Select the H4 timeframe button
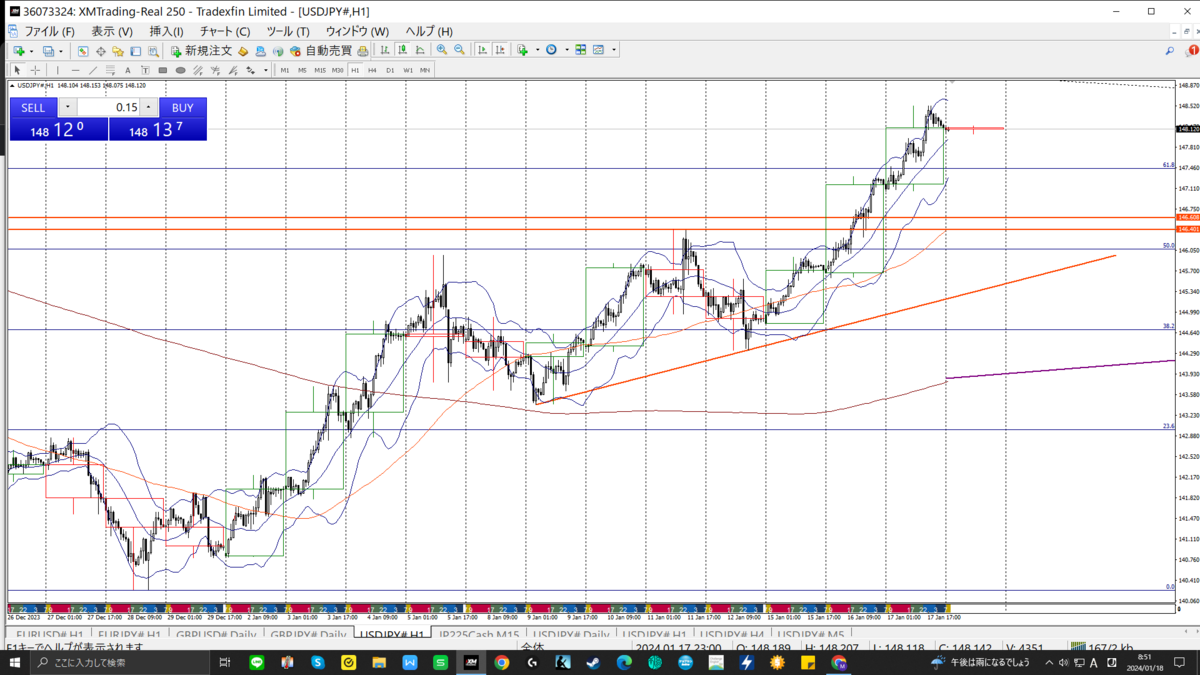This screenshot has height=675, width=1200. tap(372, 70)
